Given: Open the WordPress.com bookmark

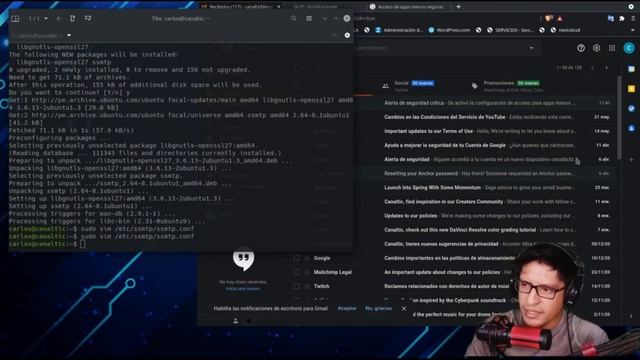Looking at the screenshot, I should pyautogui.click(x=449, y=30).
